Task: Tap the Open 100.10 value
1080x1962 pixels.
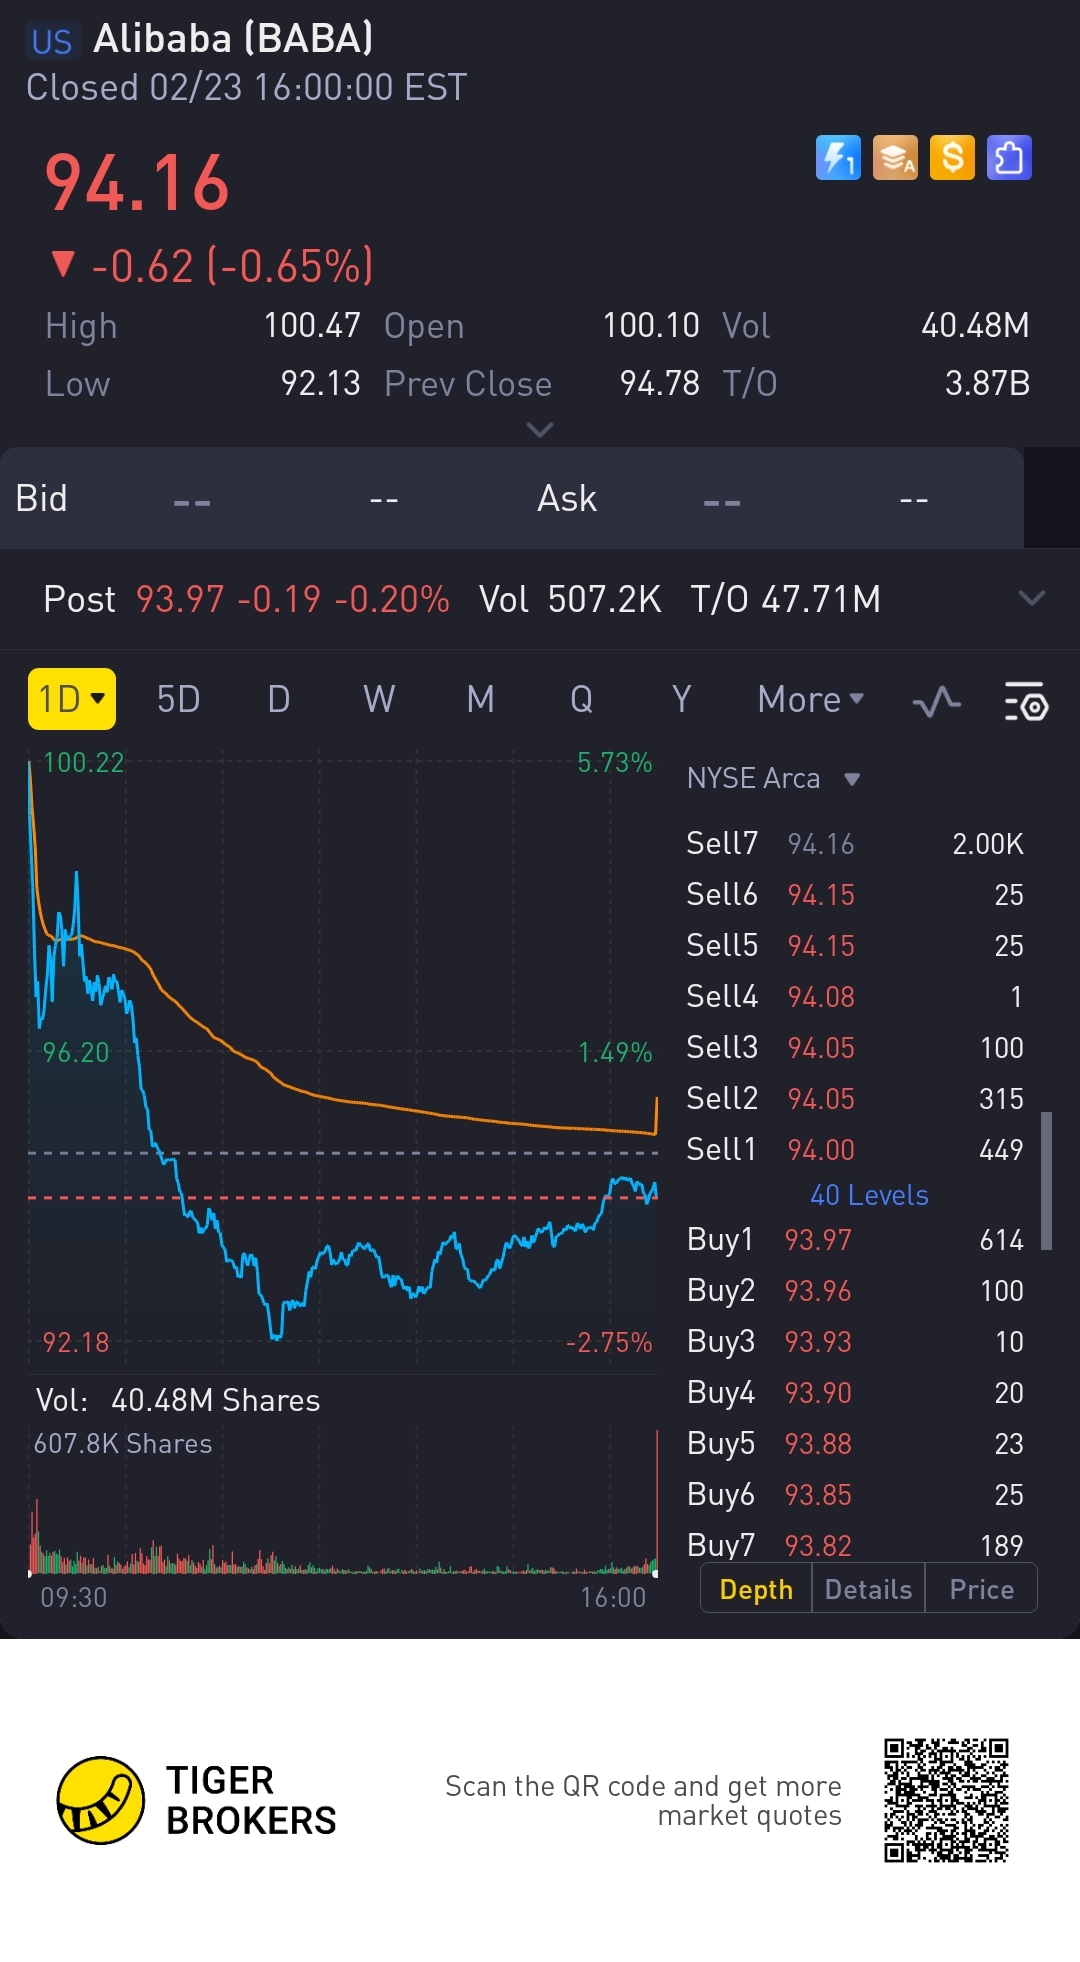Action: coord(651,325)
